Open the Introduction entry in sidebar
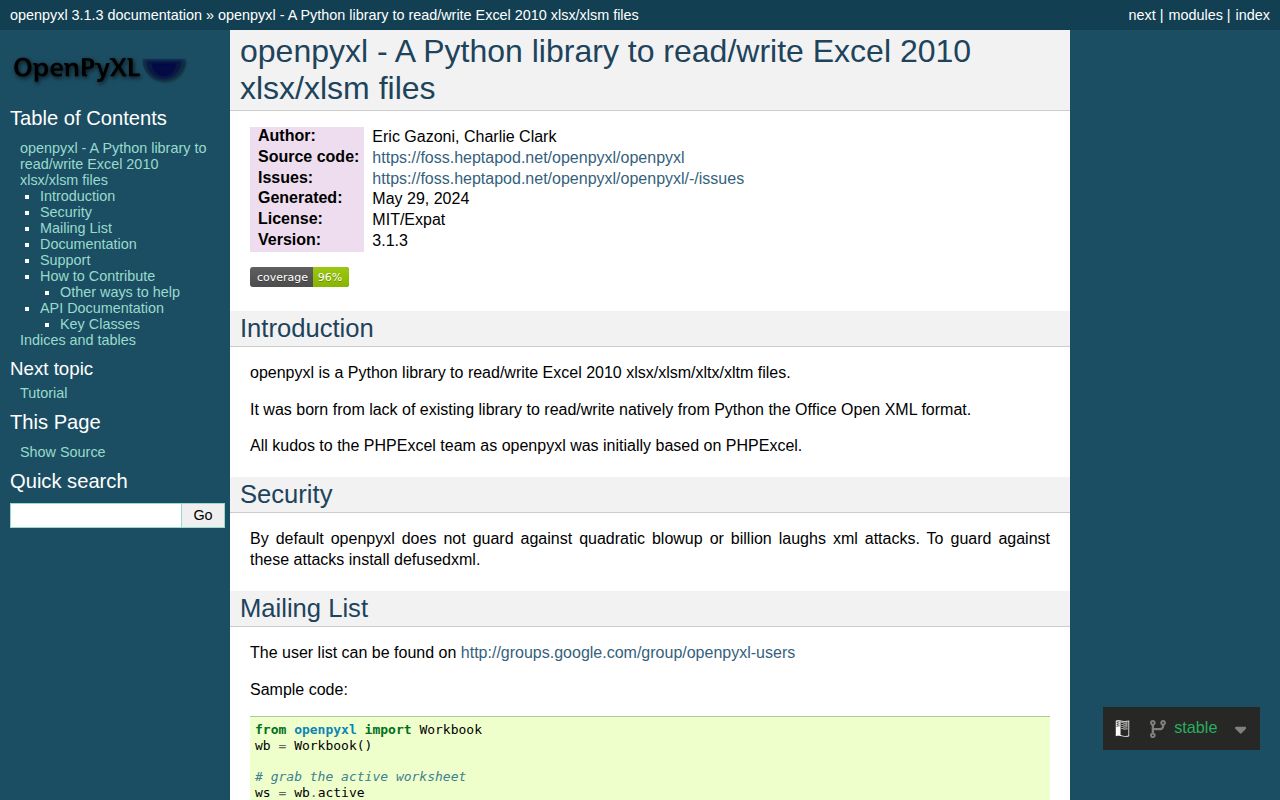 77,196
